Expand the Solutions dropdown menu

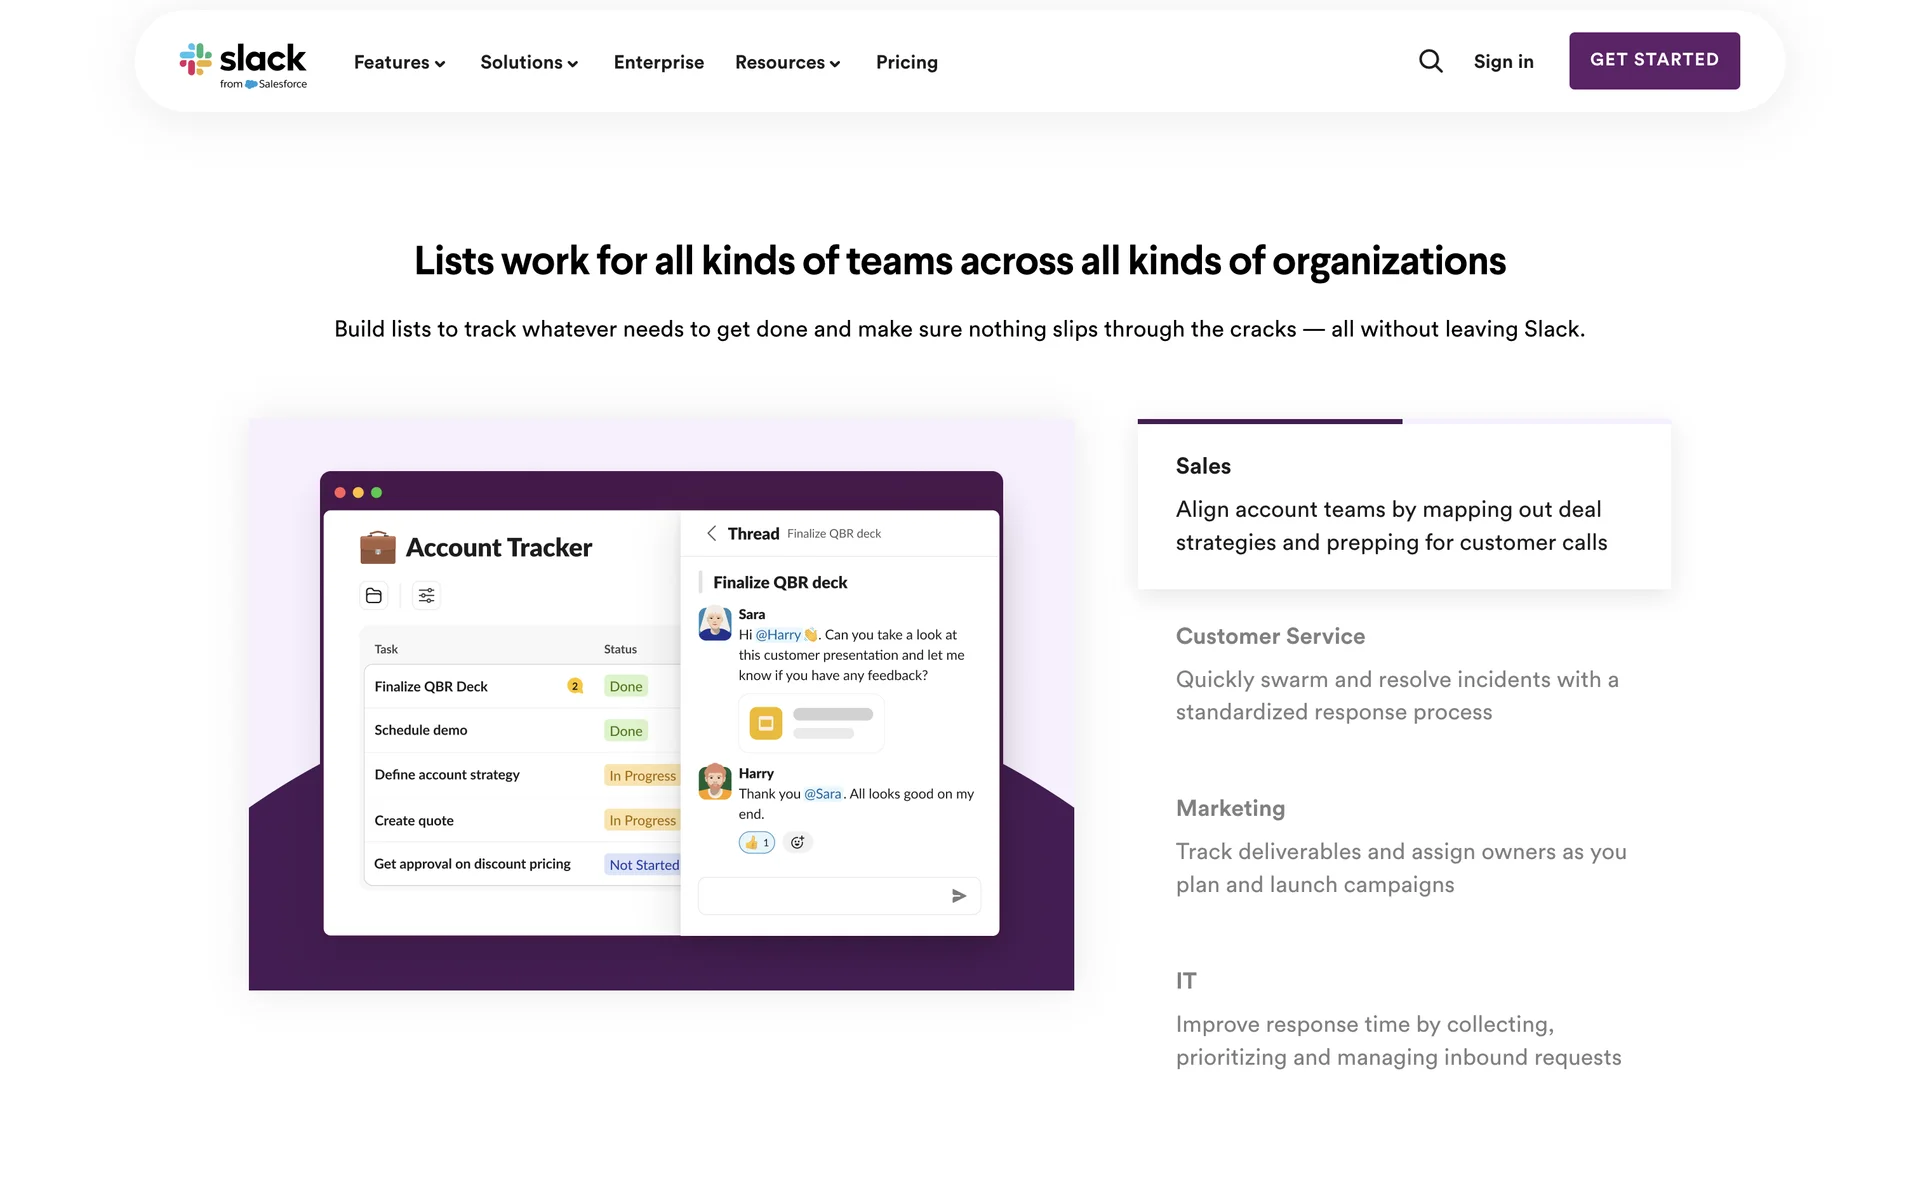pos(529,63)
